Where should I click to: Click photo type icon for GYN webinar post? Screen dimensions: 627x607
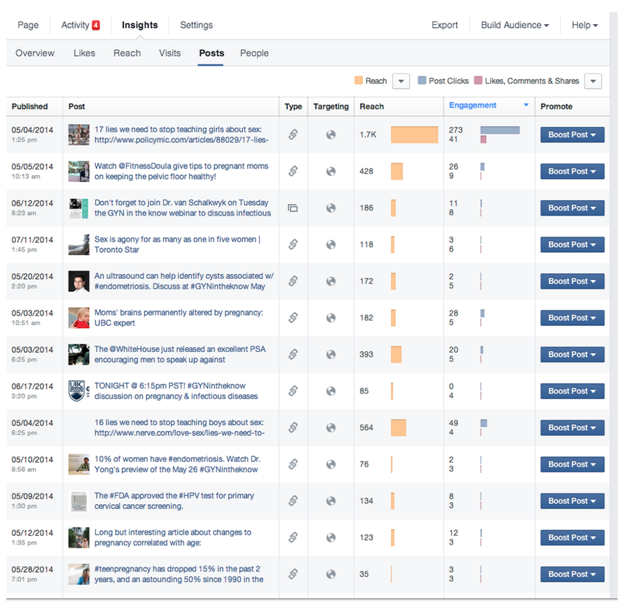point(293,208)
